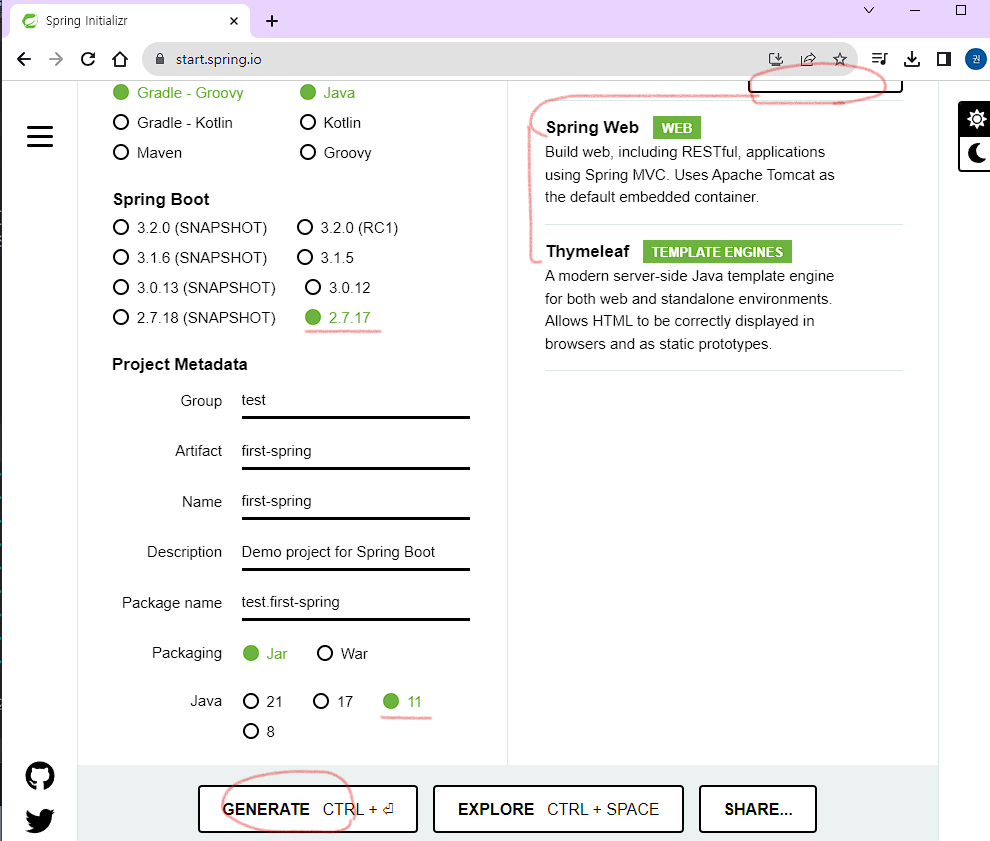Viewport: 990px width, 841px height.
Task: Edit the Name field
Action: coord(355,502)
